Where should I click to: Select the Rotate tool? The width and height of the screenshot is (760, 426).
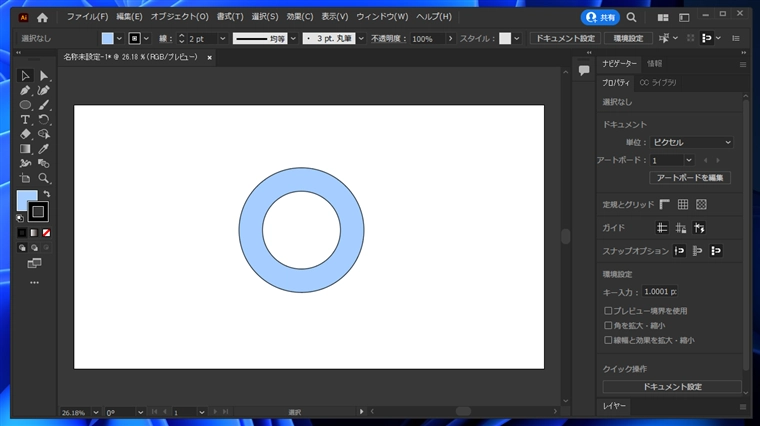tap(44, 120)
